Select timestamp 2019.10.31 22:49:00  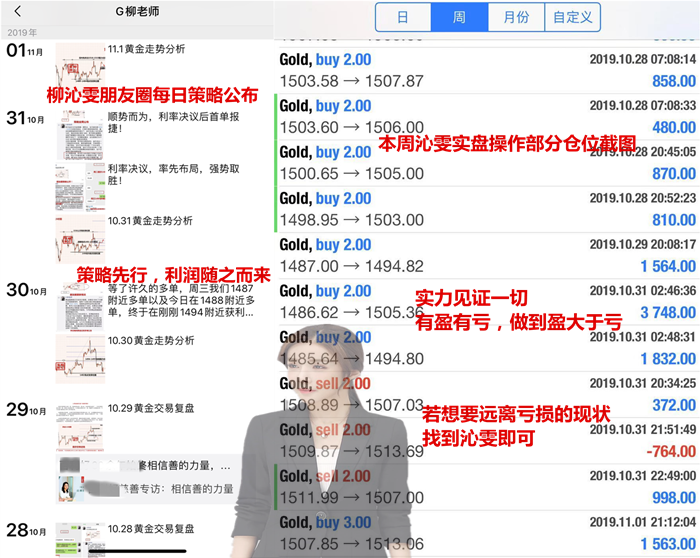643,476
